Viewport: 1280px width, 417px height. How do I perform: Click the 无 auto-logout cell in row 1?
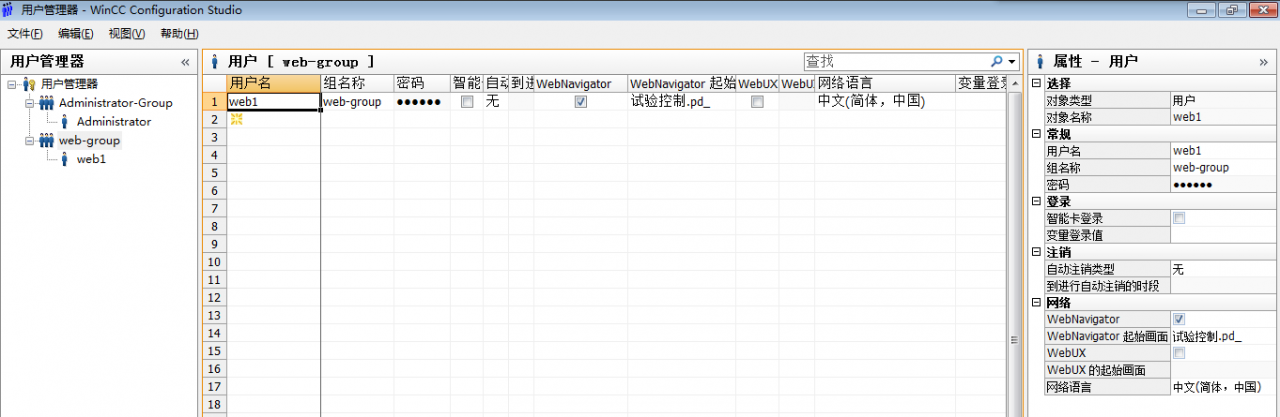tap(496, 102)
